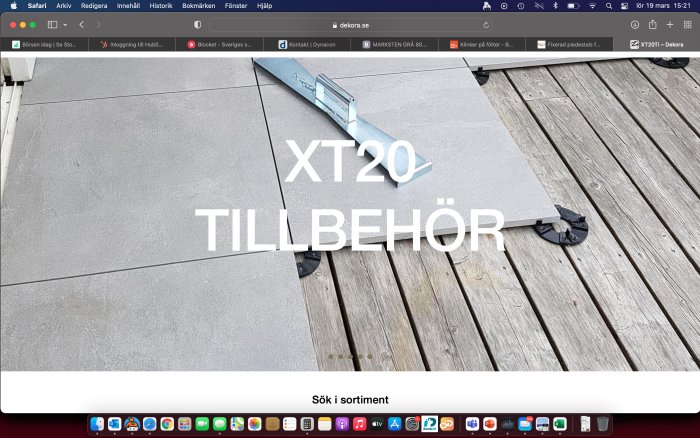Image resolution: width=700 pixels, height=438 pixels.
Task: Go back with the back arrow
Action: (81, 25)
